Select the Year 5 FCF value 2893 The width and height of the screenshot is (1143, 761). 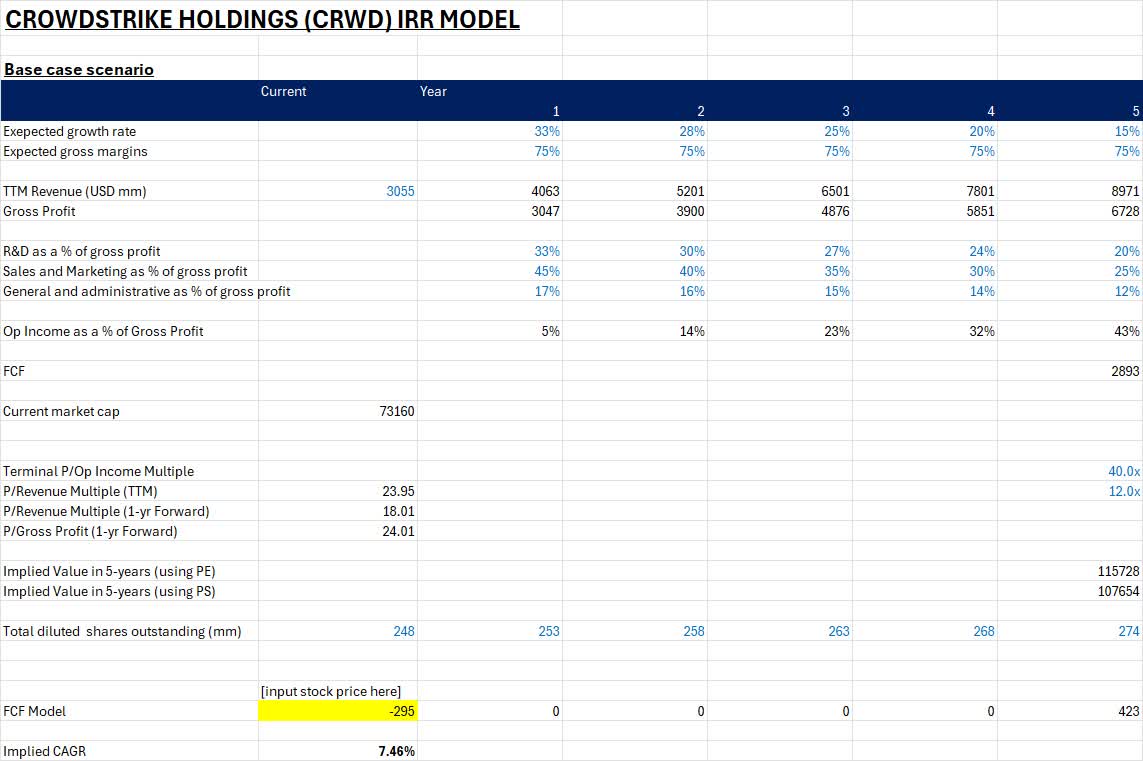pyautogui.click(x=1122, y=371)
